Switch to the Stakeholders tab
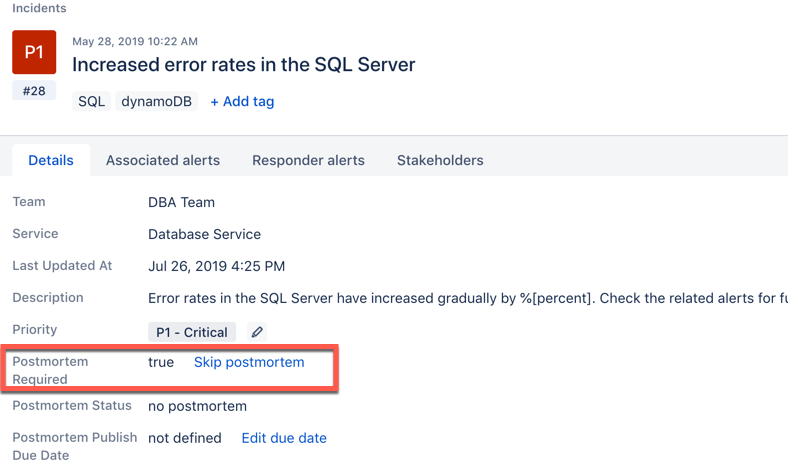Screen dimensions: 788x469 pos(440,160)
